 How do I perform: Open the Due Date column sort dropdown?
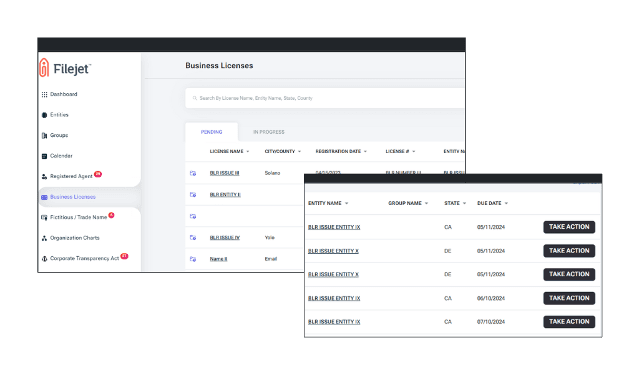pos(506,203)
